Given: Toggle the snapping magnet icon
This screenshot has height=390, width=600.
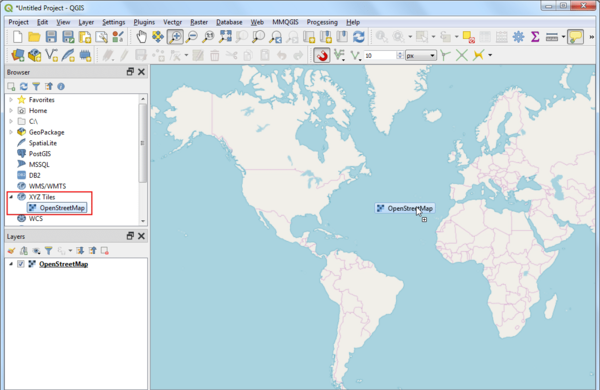Looking at the screenshot, I should [x=322, y=55].
